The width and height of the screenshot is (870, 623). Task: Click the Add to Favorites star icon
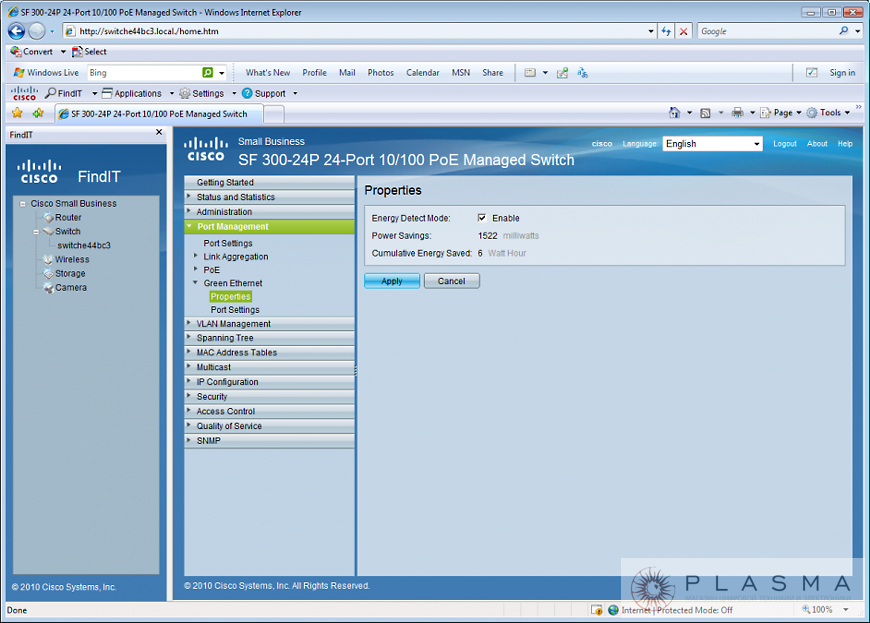[38, 113]
